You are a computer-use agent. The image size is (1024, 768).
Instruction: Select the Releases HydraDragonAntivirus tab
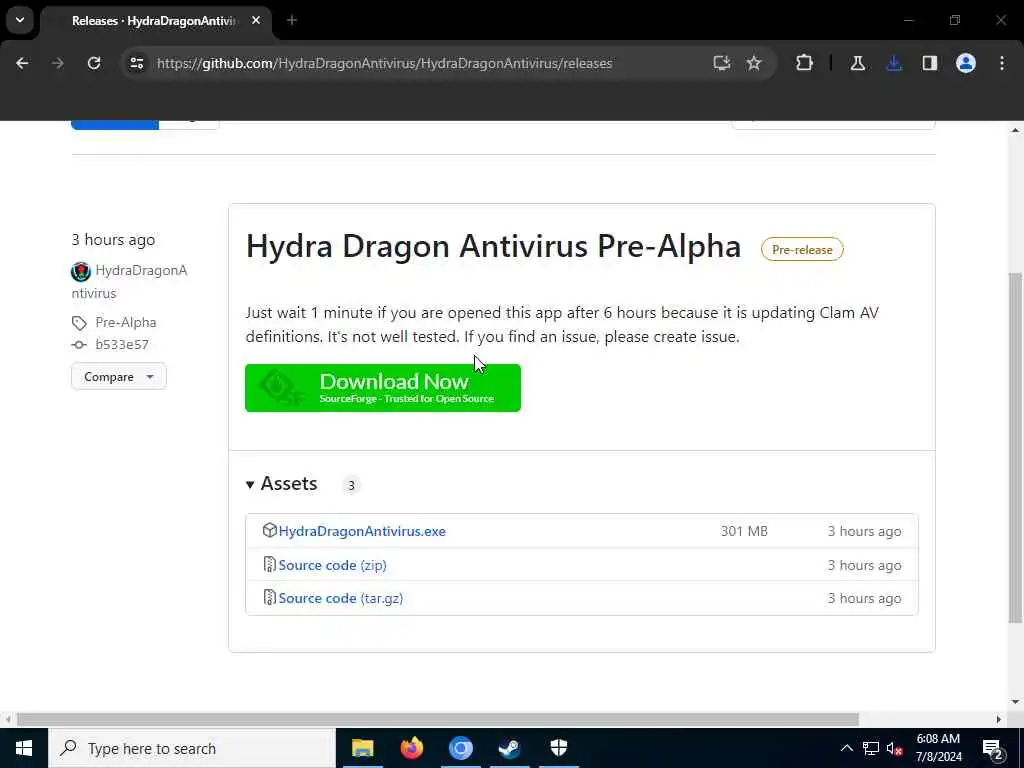point(155,21)
